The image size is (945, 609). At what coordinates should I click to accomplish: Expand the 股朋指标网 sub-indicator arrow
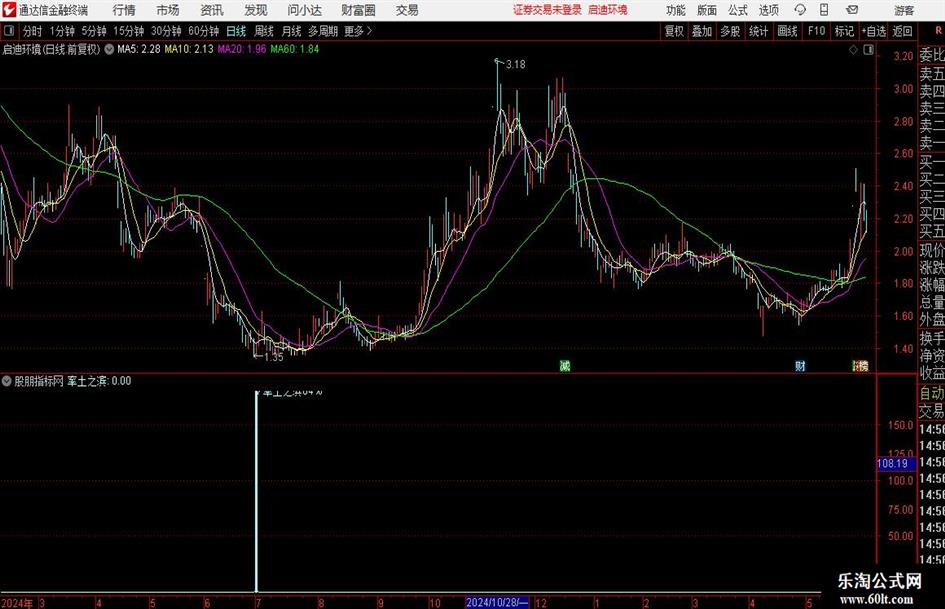point(7,380)
